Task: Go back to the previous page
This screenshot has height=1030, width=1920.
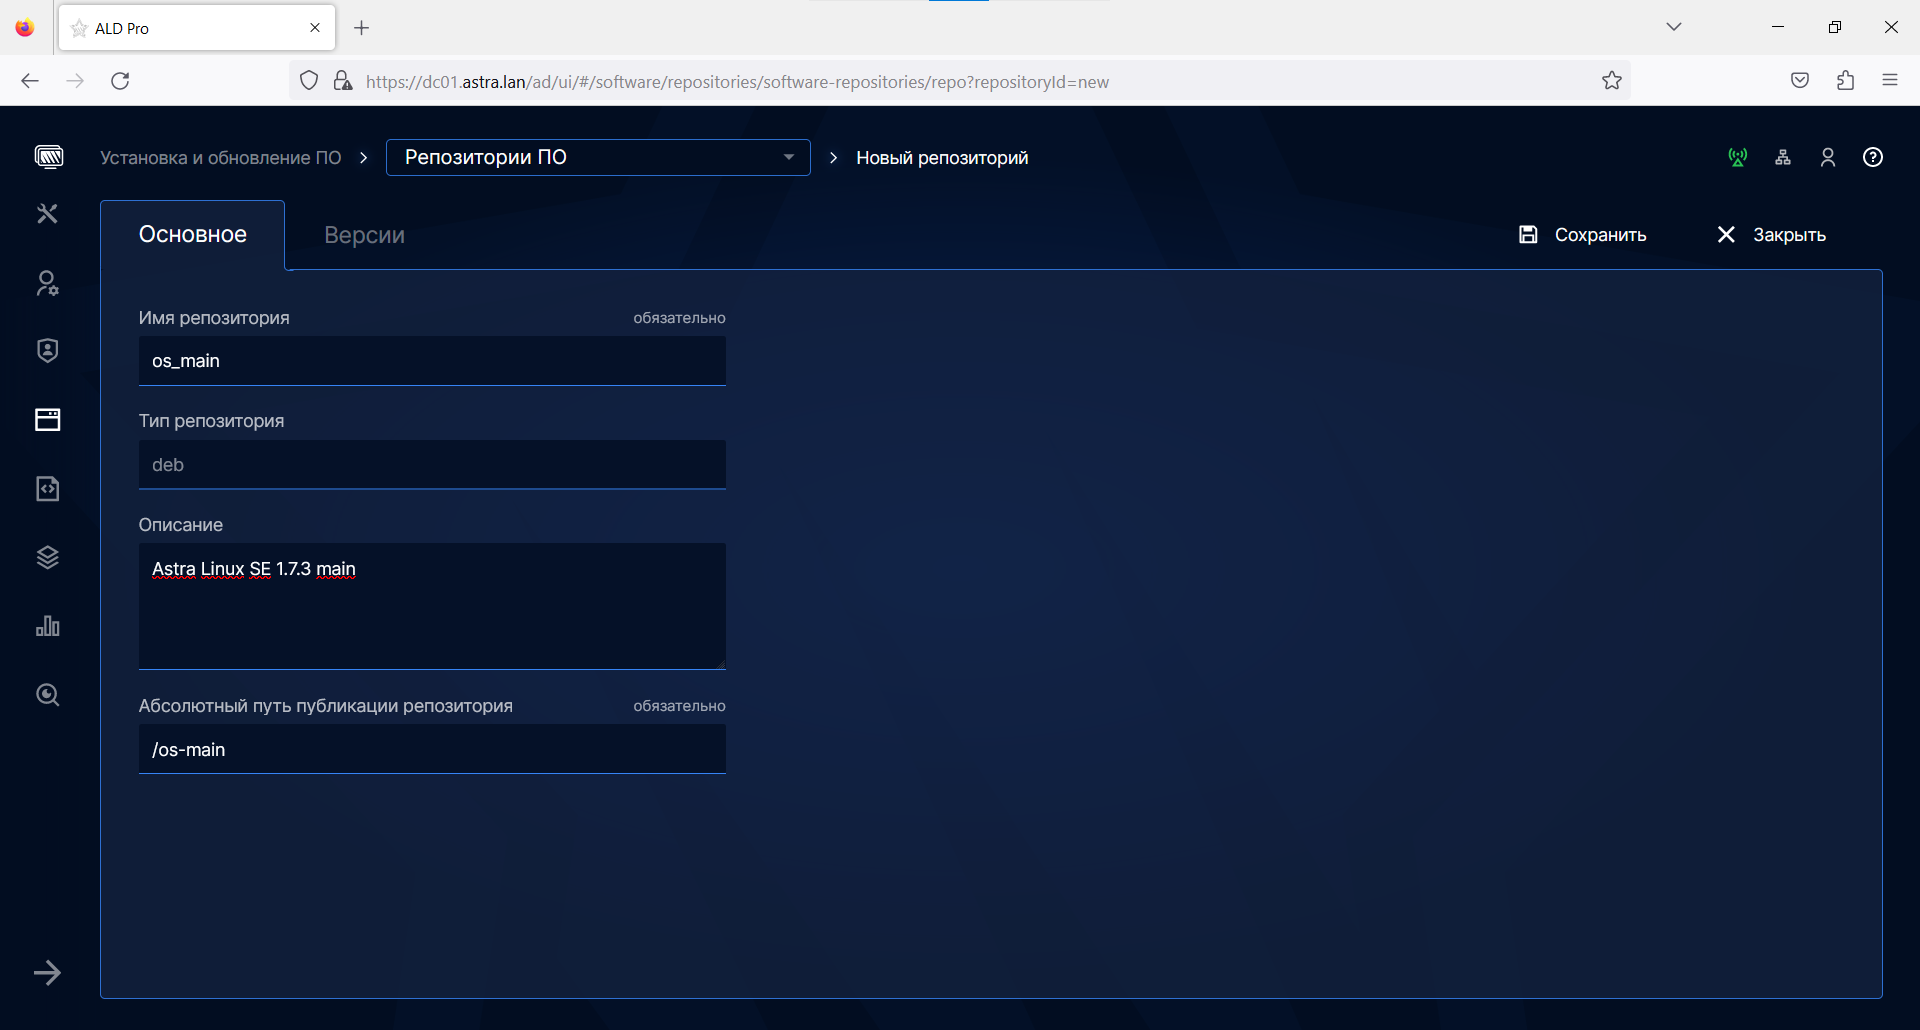Action: pyautogui.click(x=30, y=81)
